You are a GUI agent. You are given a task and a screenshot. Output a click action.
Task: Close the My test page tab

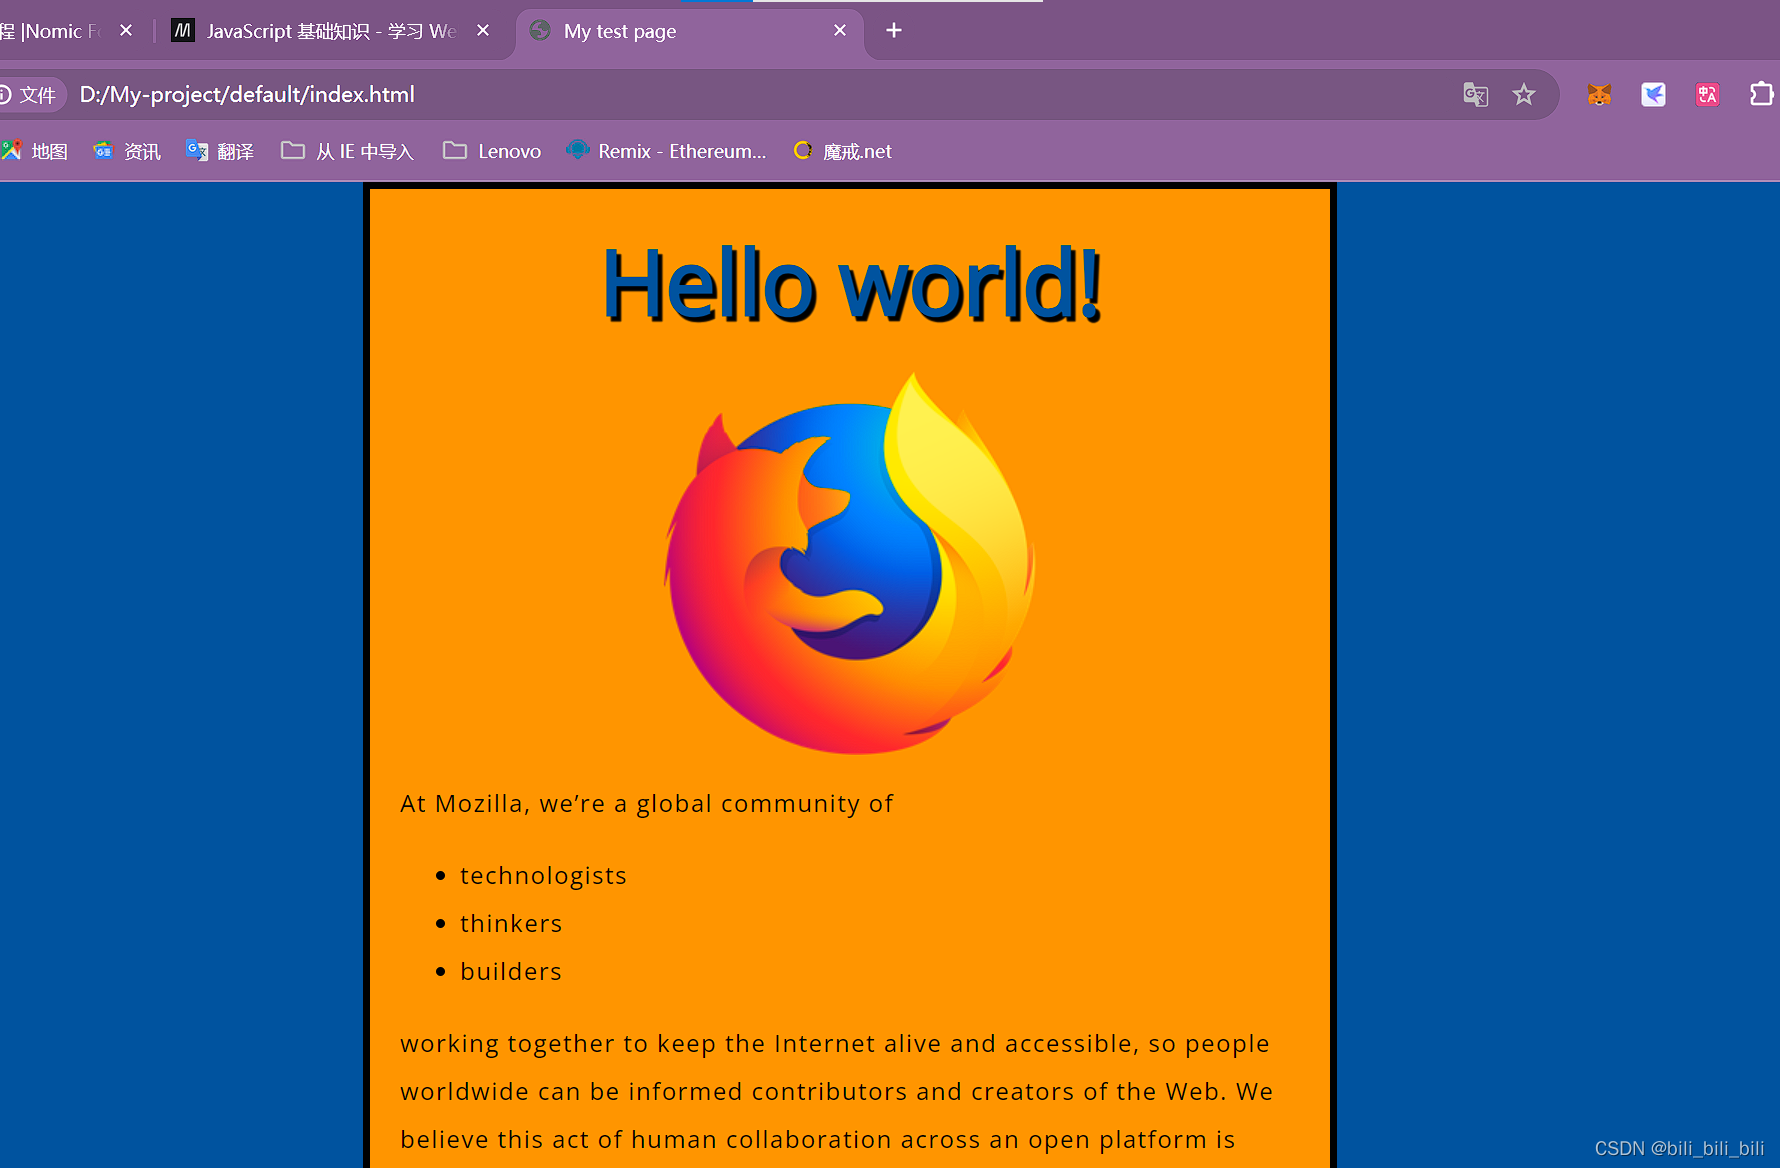(840, 31)
